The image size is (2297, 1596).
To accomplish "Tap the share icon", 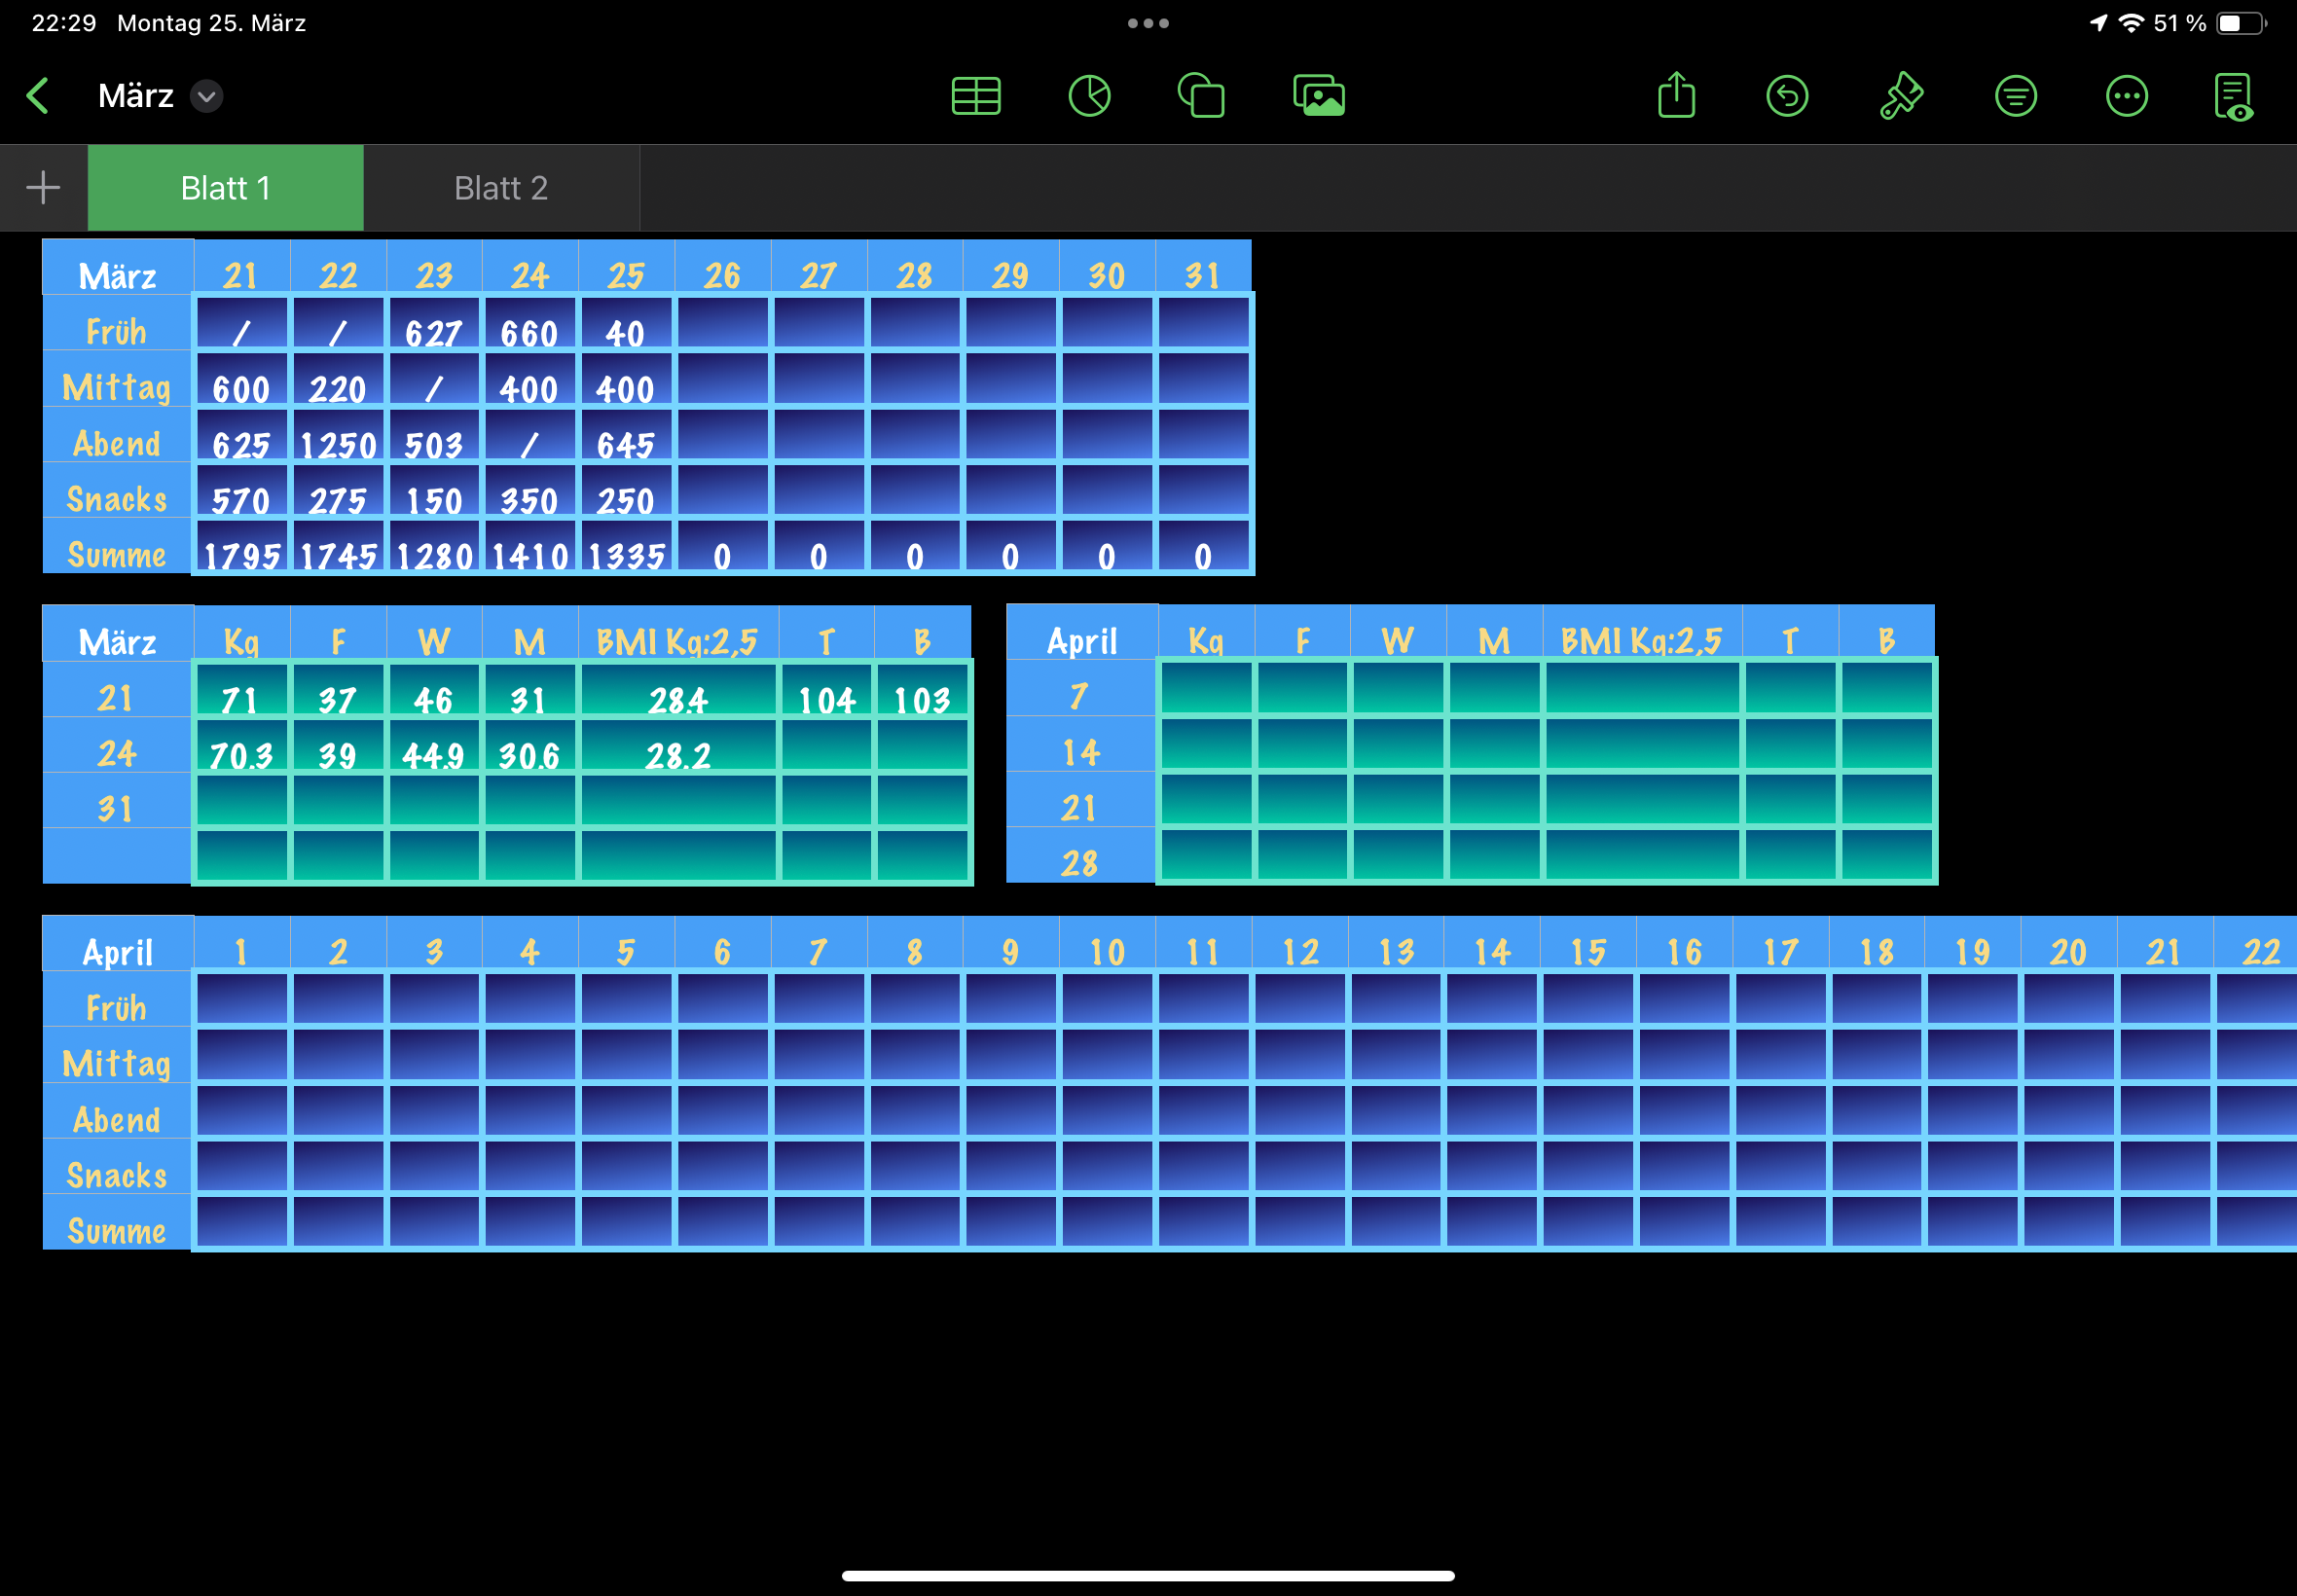I will point(1676,96).
